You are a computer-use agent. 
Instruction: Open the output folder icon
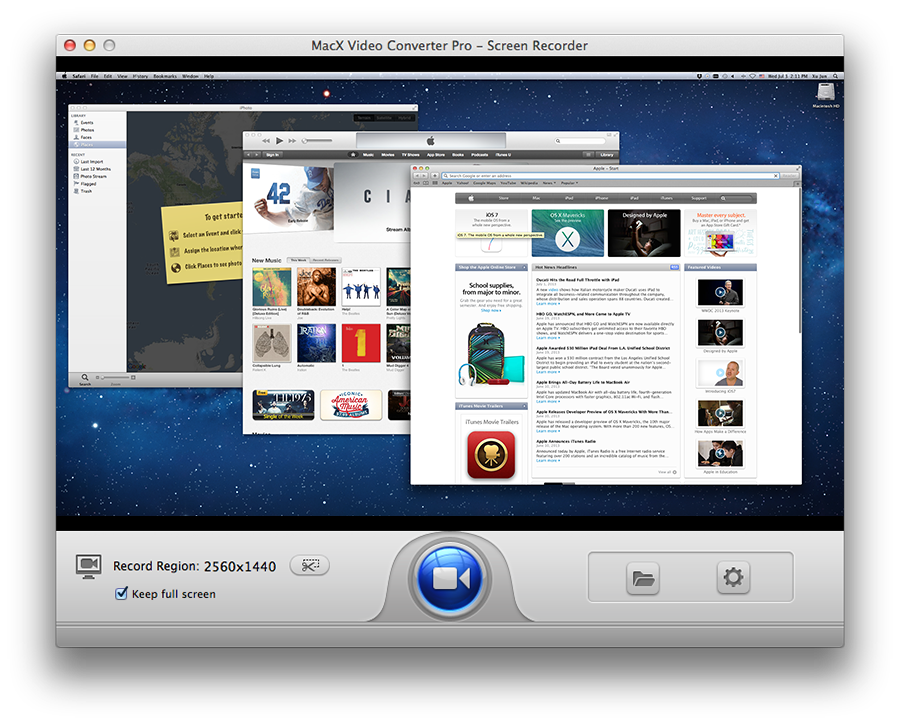coord(642,577)
